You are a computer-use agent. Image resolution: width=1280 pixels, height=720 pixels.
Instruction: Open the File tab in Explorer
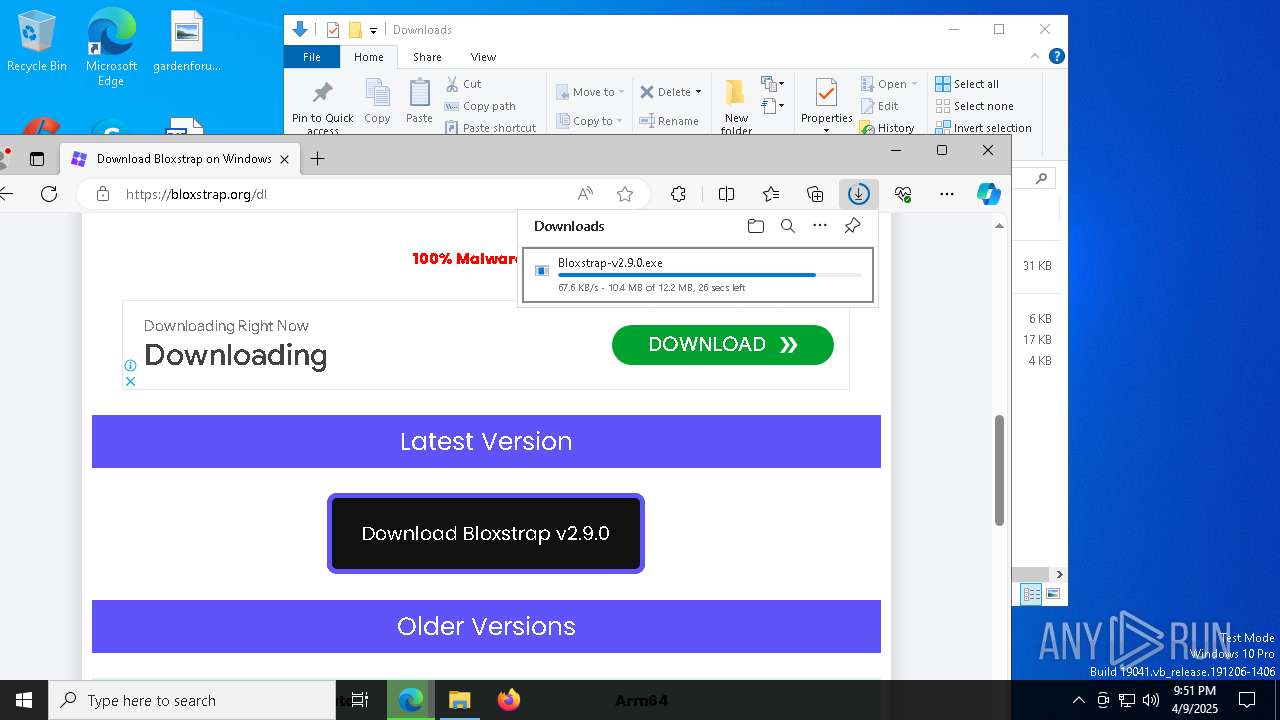312,57
